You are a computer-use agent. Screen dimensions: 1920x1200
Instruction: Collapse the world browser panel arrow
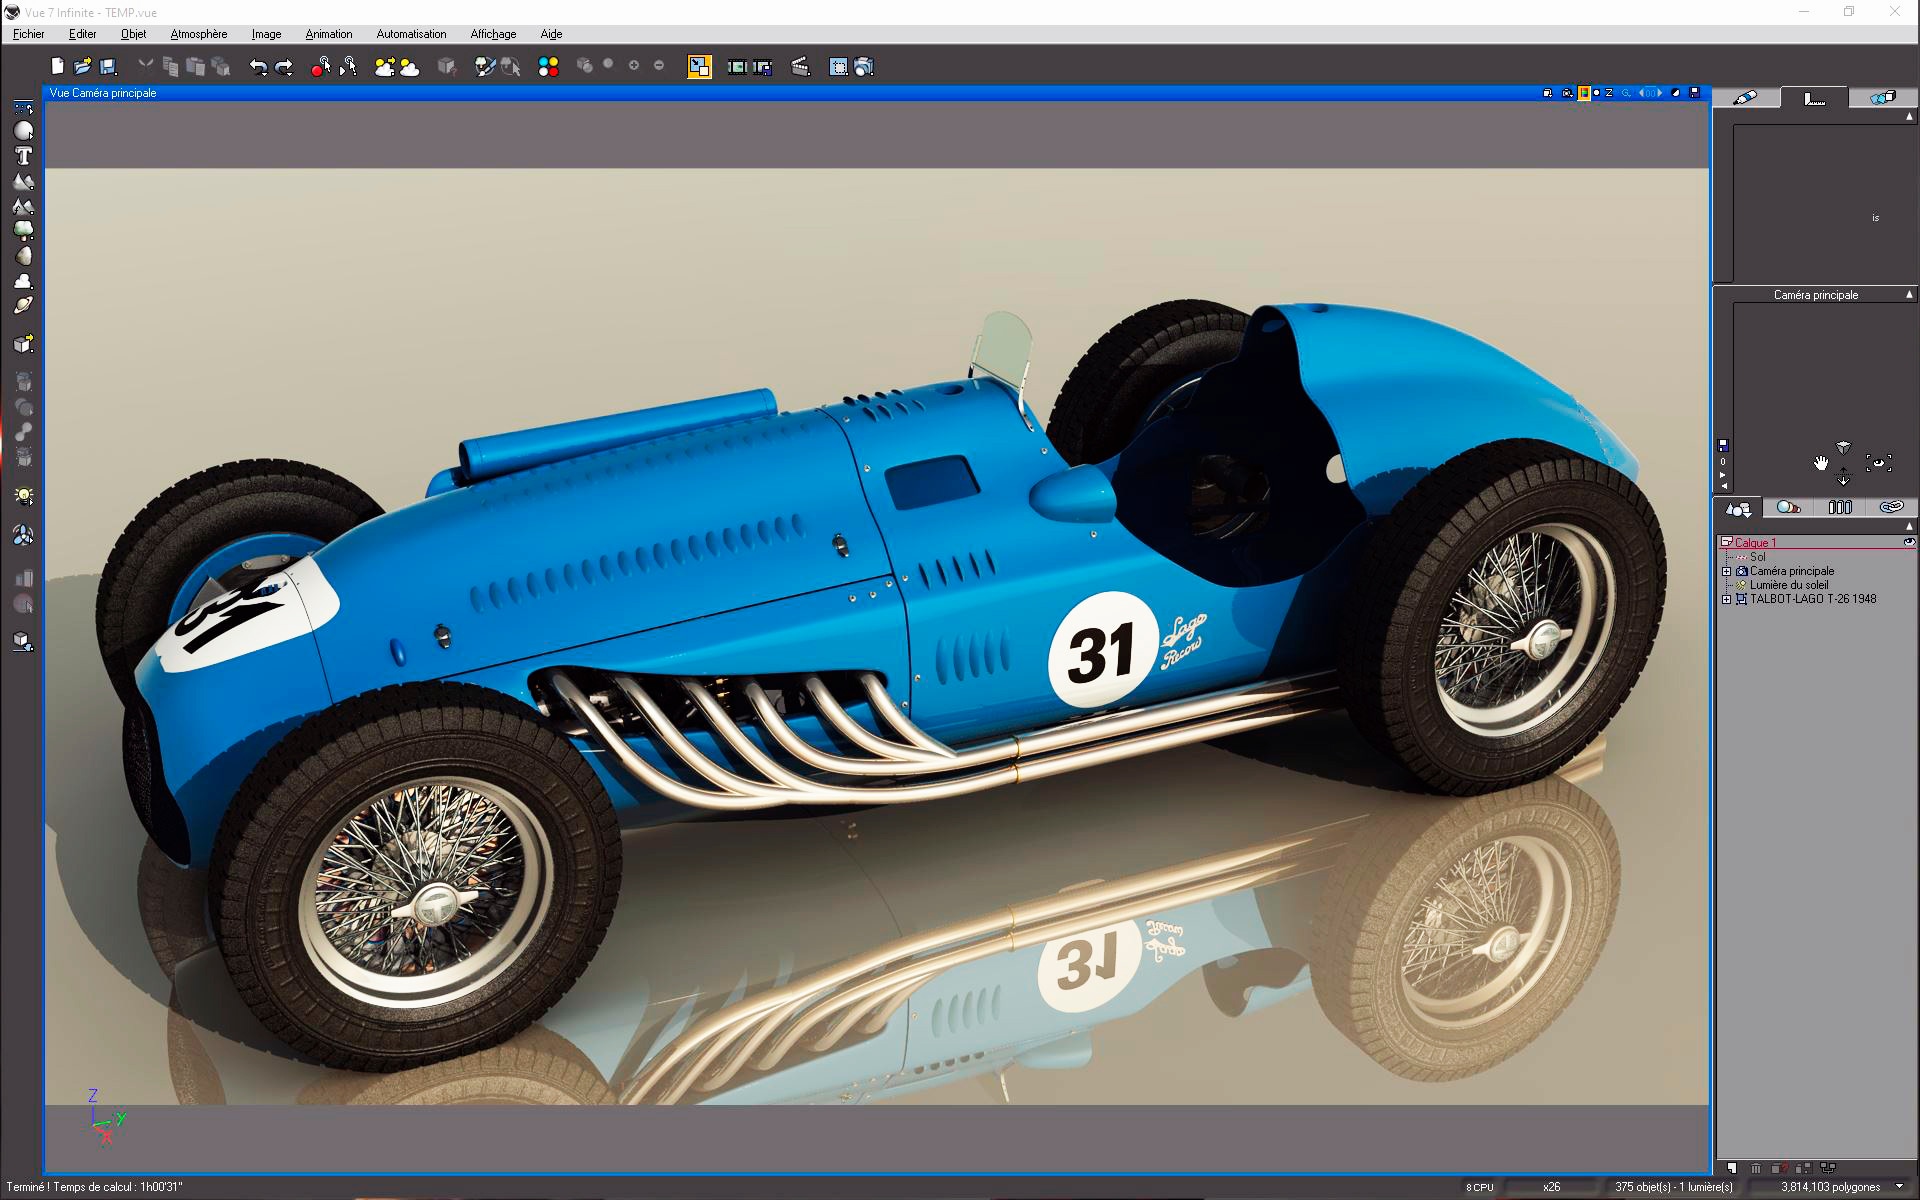click(1909, 525)
